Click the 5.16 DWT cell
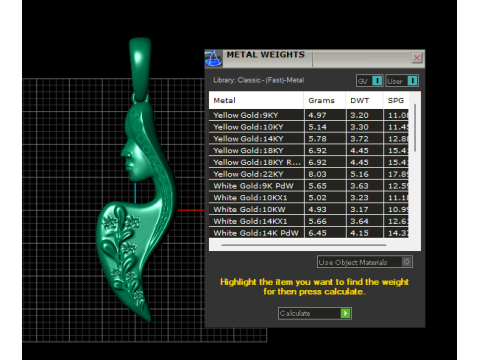Image resolution: width=480 pixels, height=360 pixels. (364, 174)
